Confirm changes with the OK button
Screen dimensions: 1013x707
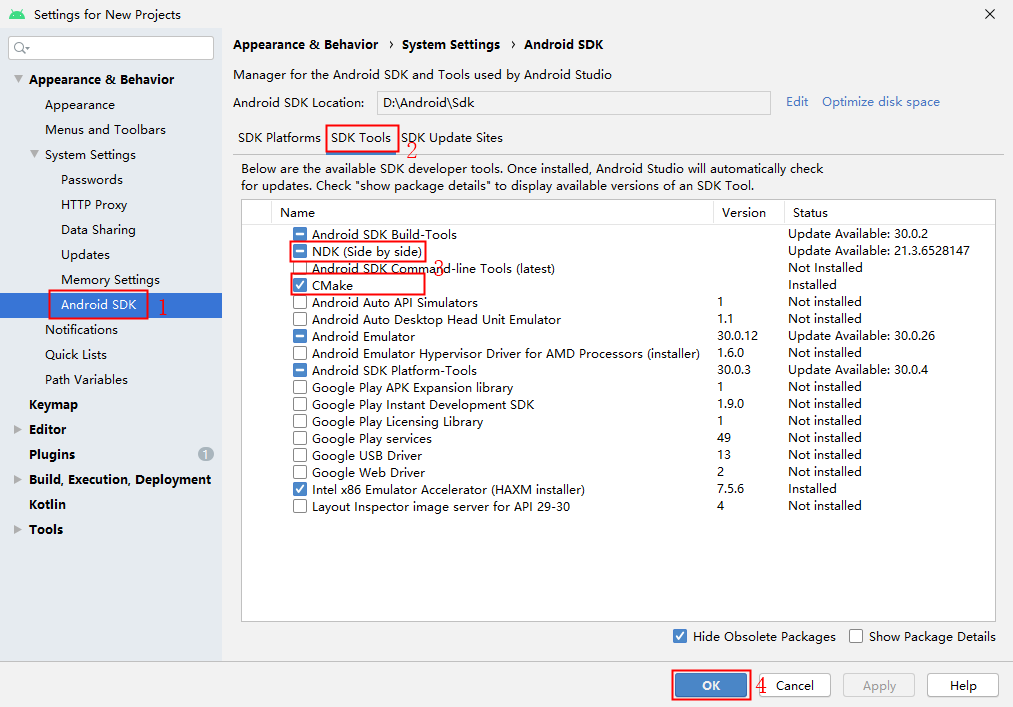pos(711,685)
